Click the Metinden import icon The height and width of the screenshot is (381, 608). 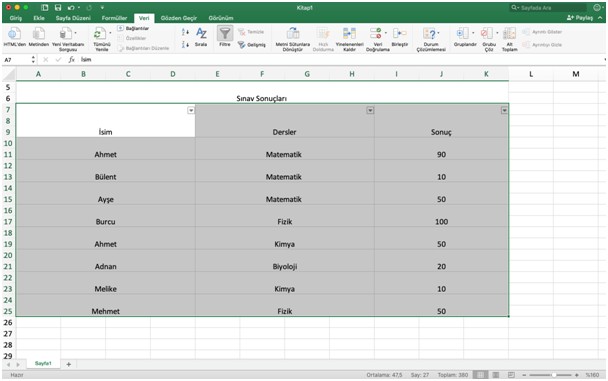[x=38, y=34]
